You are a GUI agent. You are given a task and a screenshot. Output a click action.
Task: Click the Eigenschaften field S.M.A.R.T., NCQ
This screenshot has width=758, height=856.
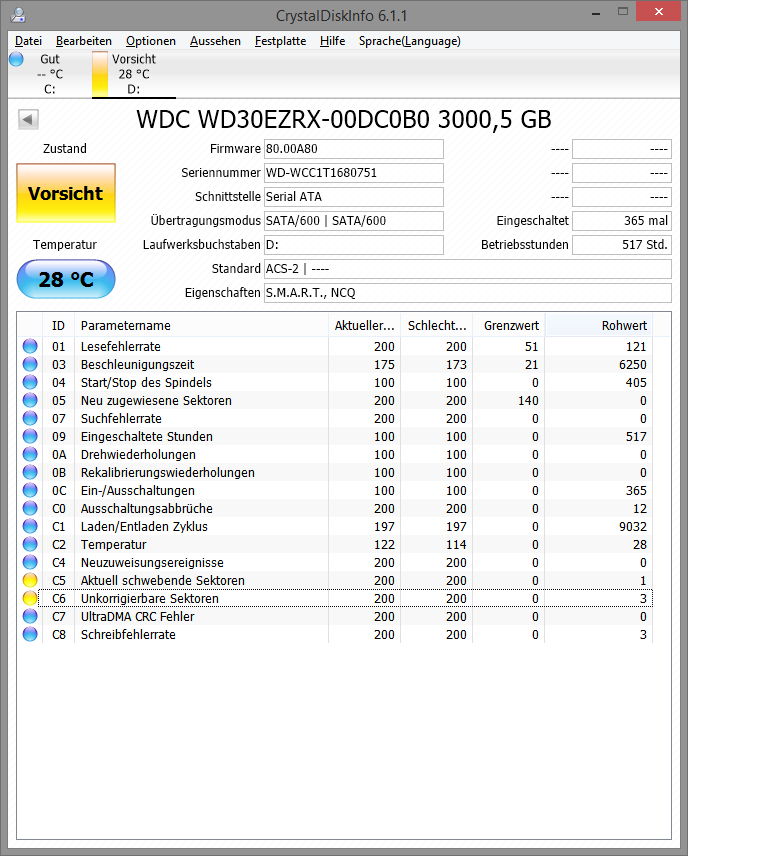point(468,293)
